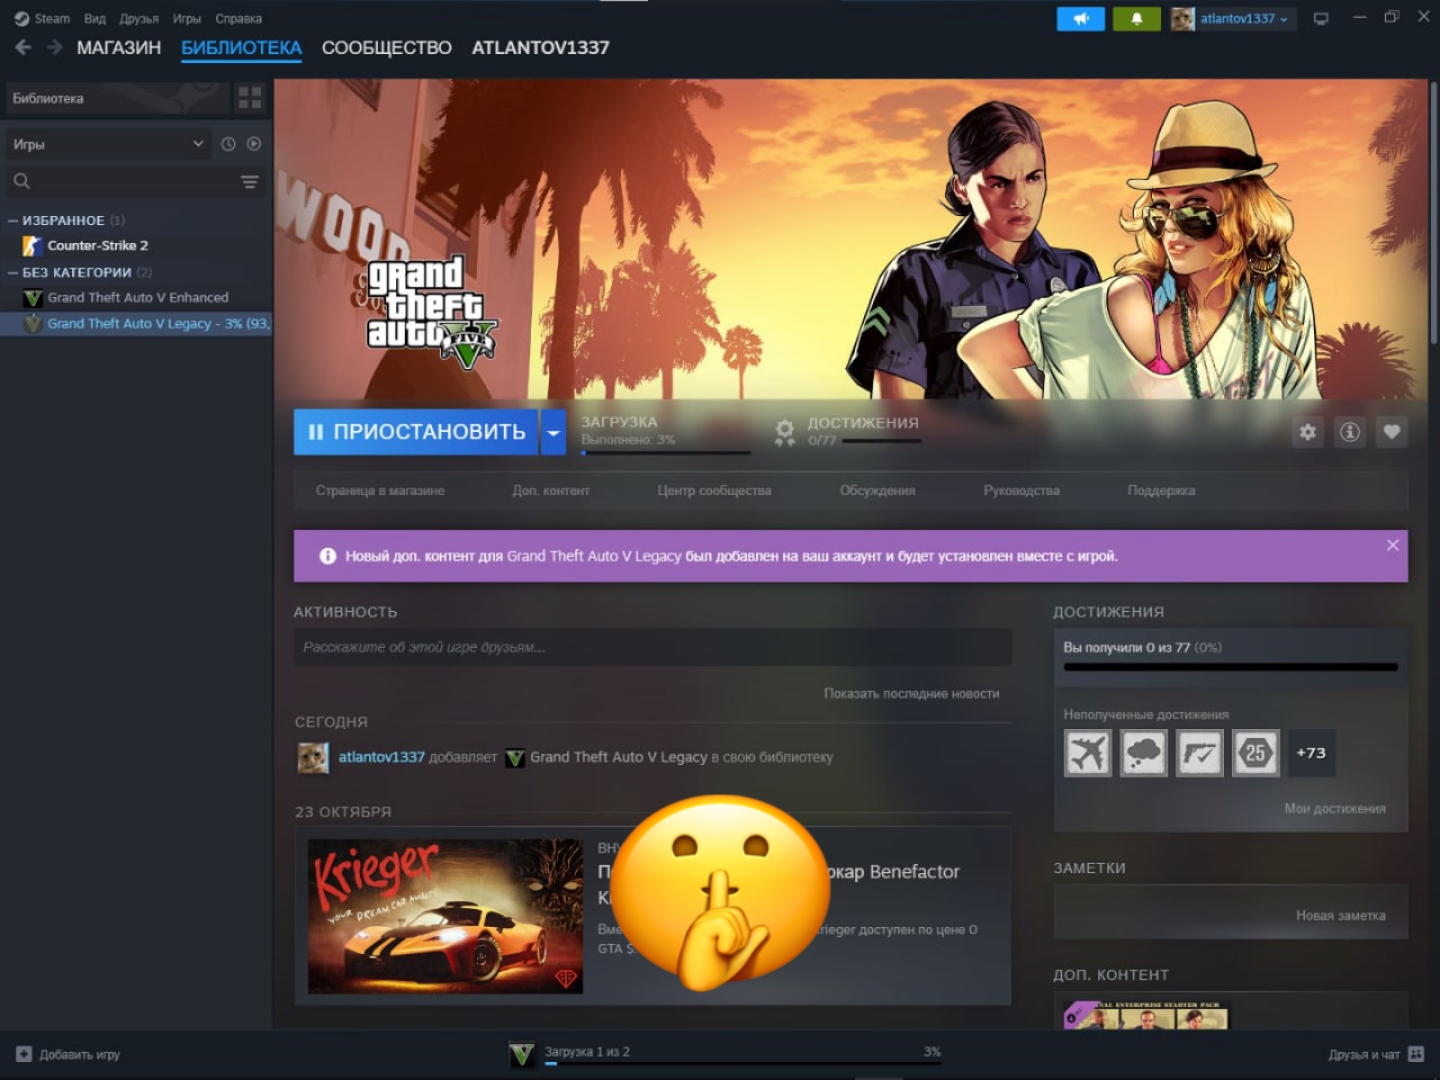
Task: Click the 25 badge achievement icon
Action: point(1255,753)
